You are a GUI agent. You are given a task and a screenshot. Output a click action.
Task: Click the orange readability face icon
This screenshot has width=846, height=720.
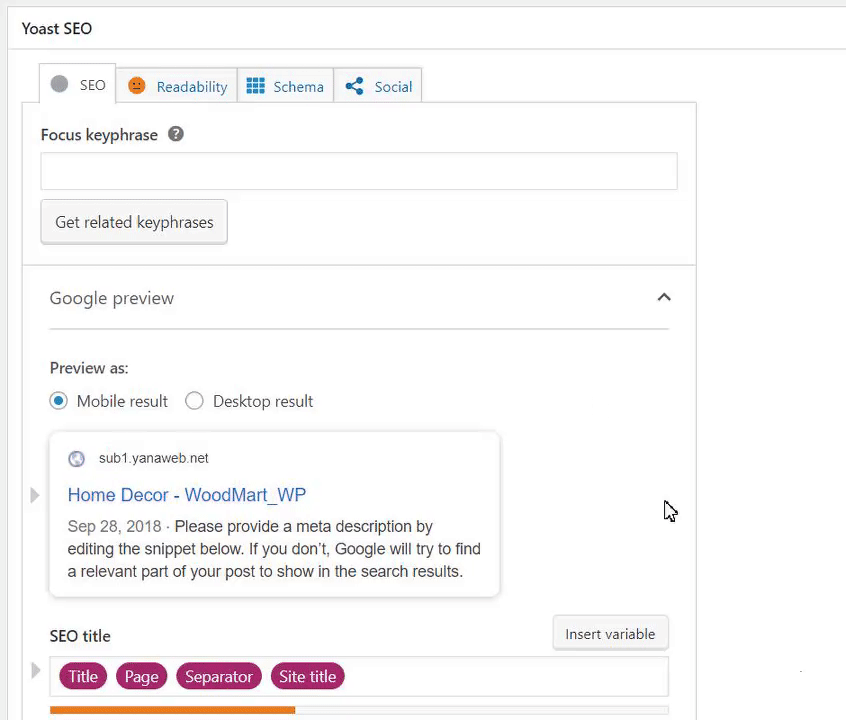(137, 85)
